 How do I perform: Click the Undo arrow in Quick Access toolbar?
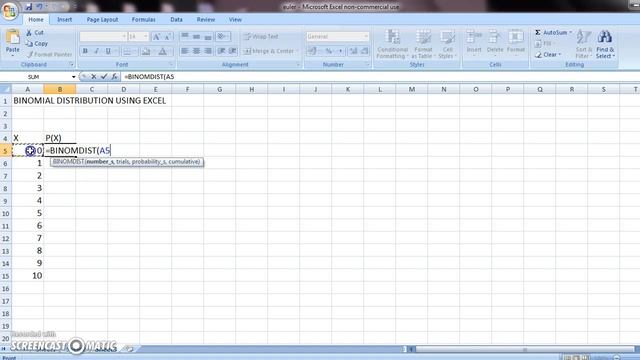point(40,7)
